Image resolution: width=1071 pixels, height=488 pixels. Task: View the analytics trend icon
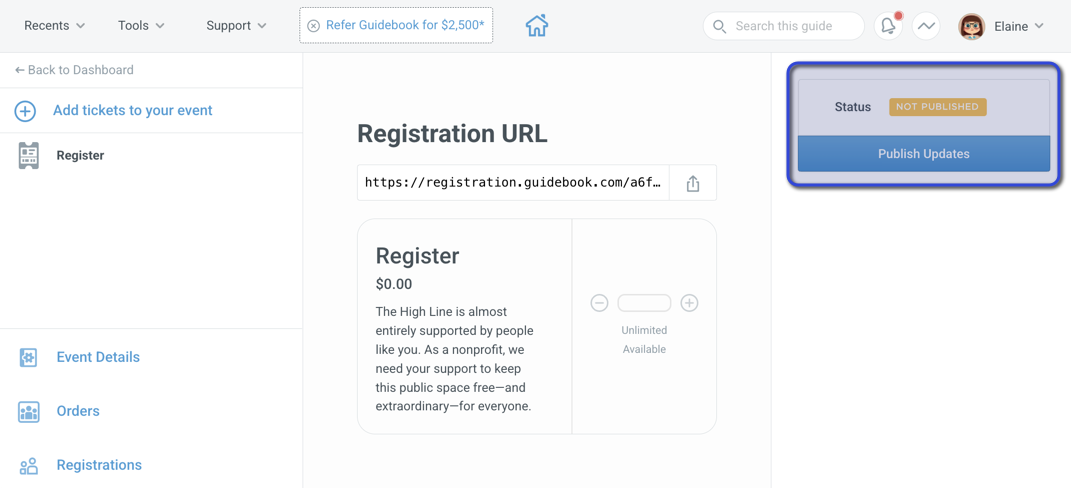pos(926,26)
